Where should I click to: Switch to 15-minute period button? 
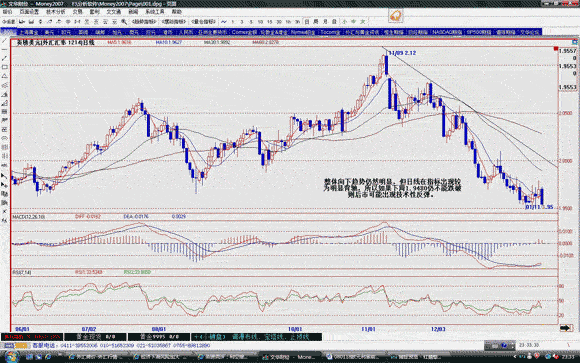pyautogui.click(x=270, y=22)
